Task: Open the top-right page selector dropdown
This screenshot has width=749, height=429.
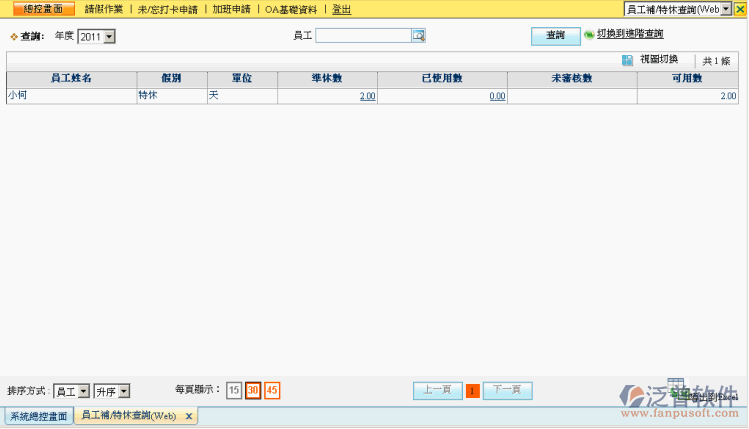Action: coord(725,9)
